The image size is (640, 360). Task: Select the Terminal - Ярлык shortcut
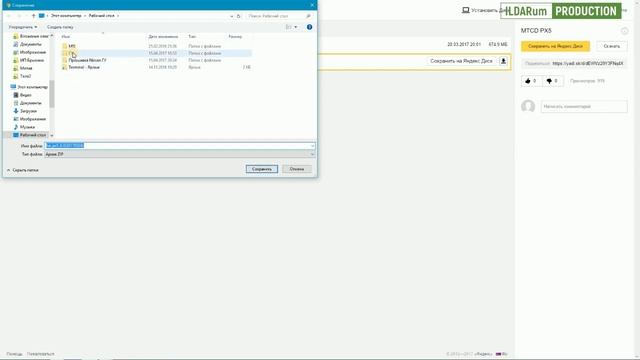84,67
